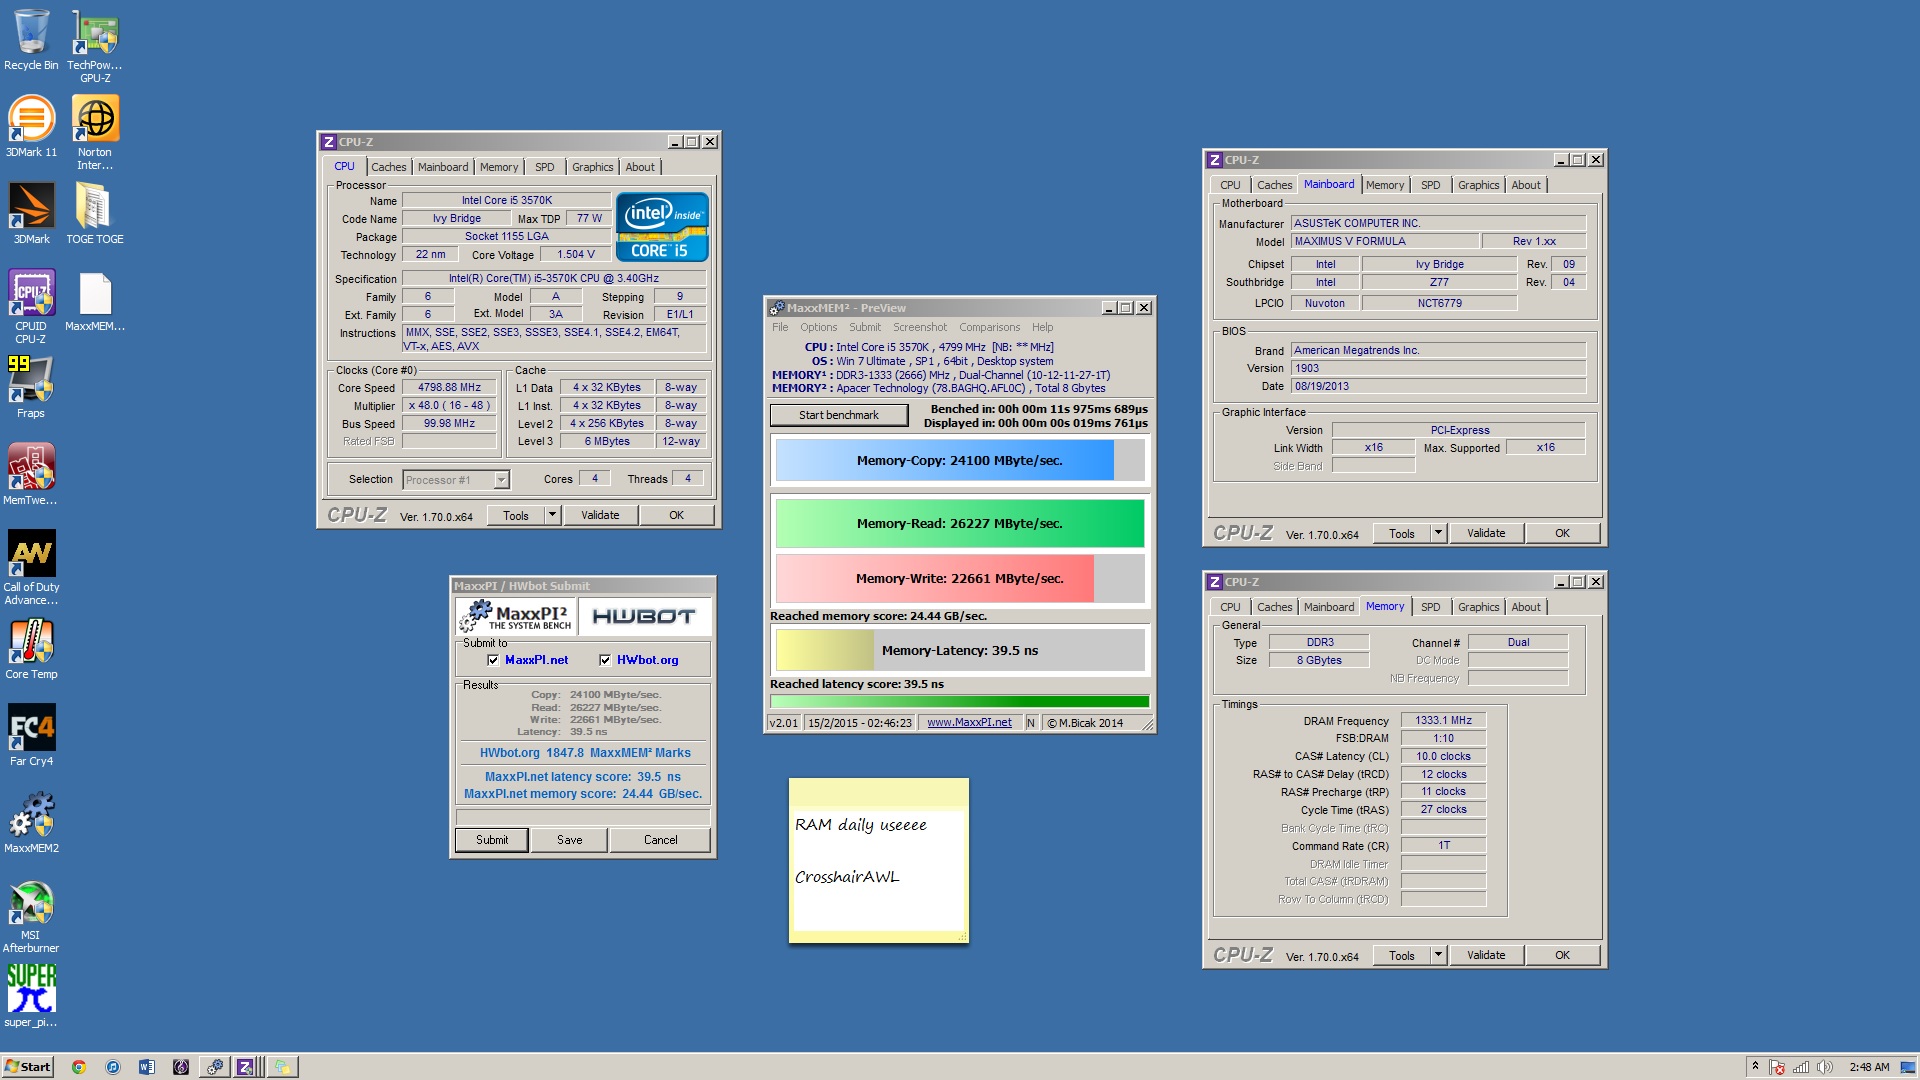
Task: Open About tab in CPU-Z Memory window
Action: pyautogui.click(x=1526, y=607)
